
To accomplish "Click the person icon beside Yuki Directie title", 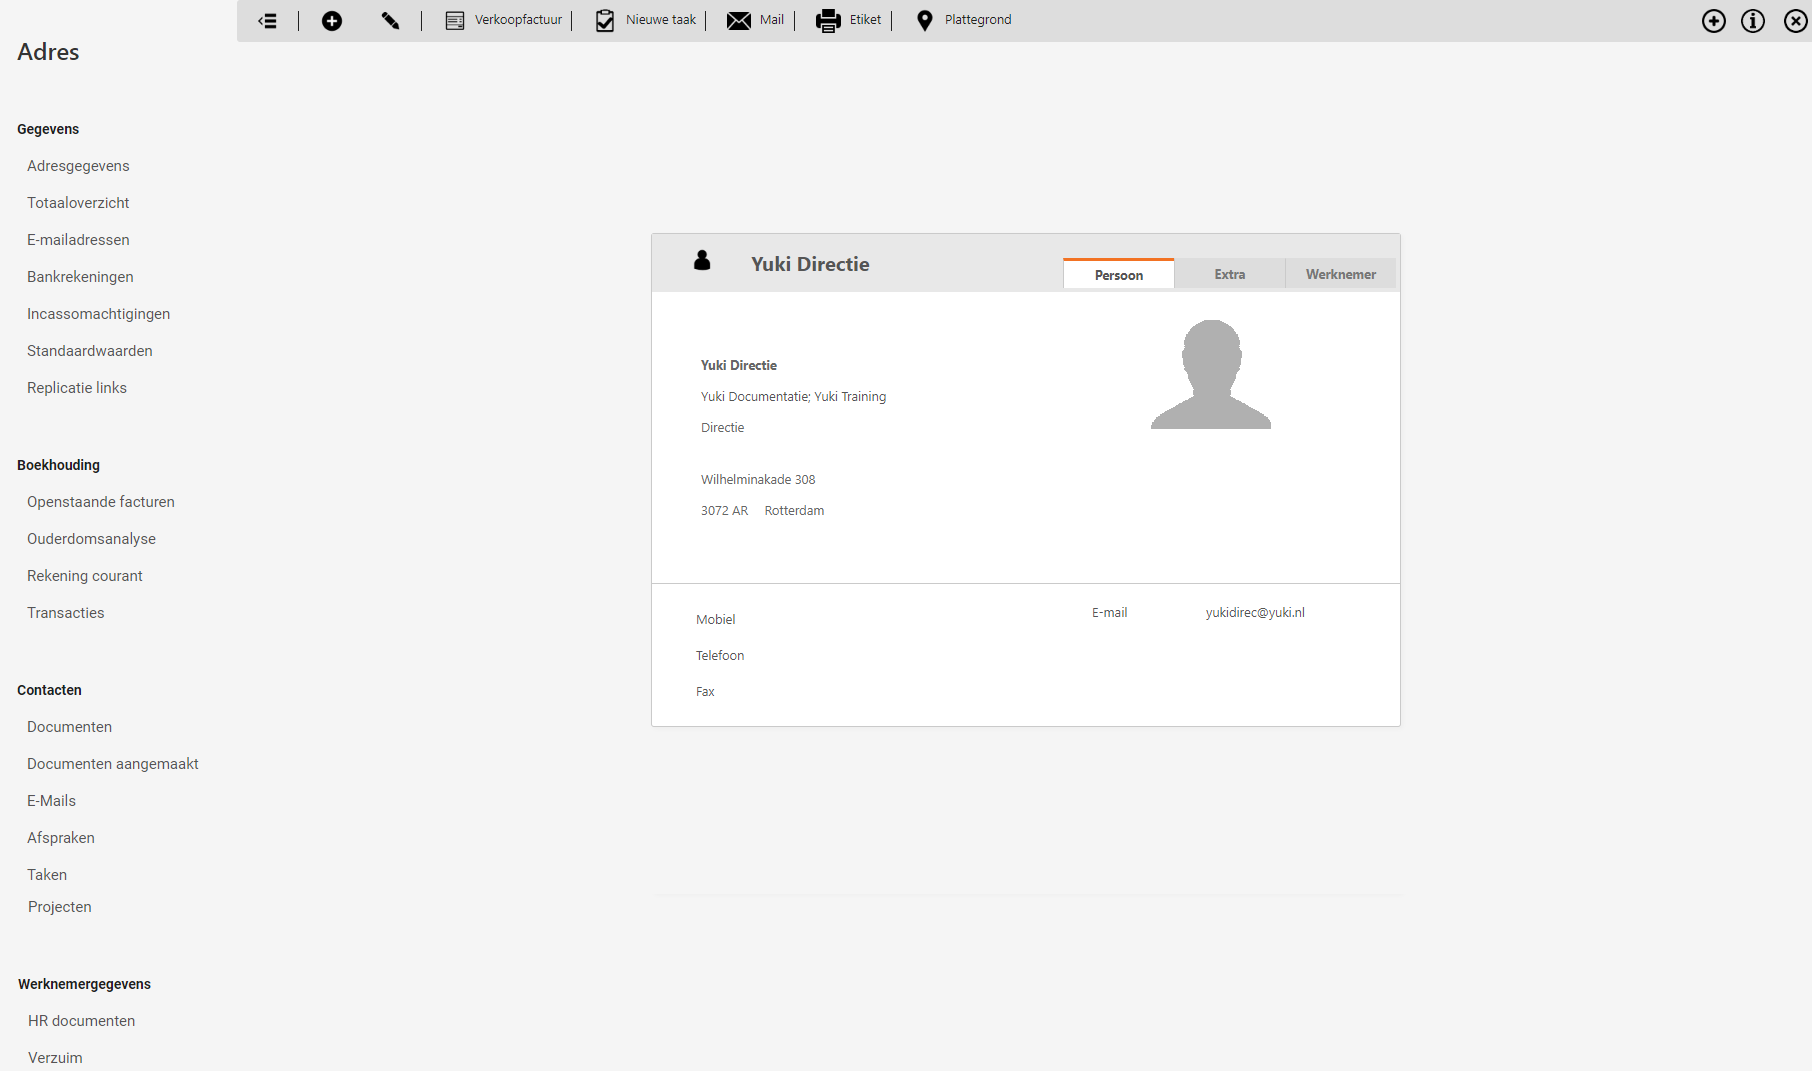I will 702,260.
